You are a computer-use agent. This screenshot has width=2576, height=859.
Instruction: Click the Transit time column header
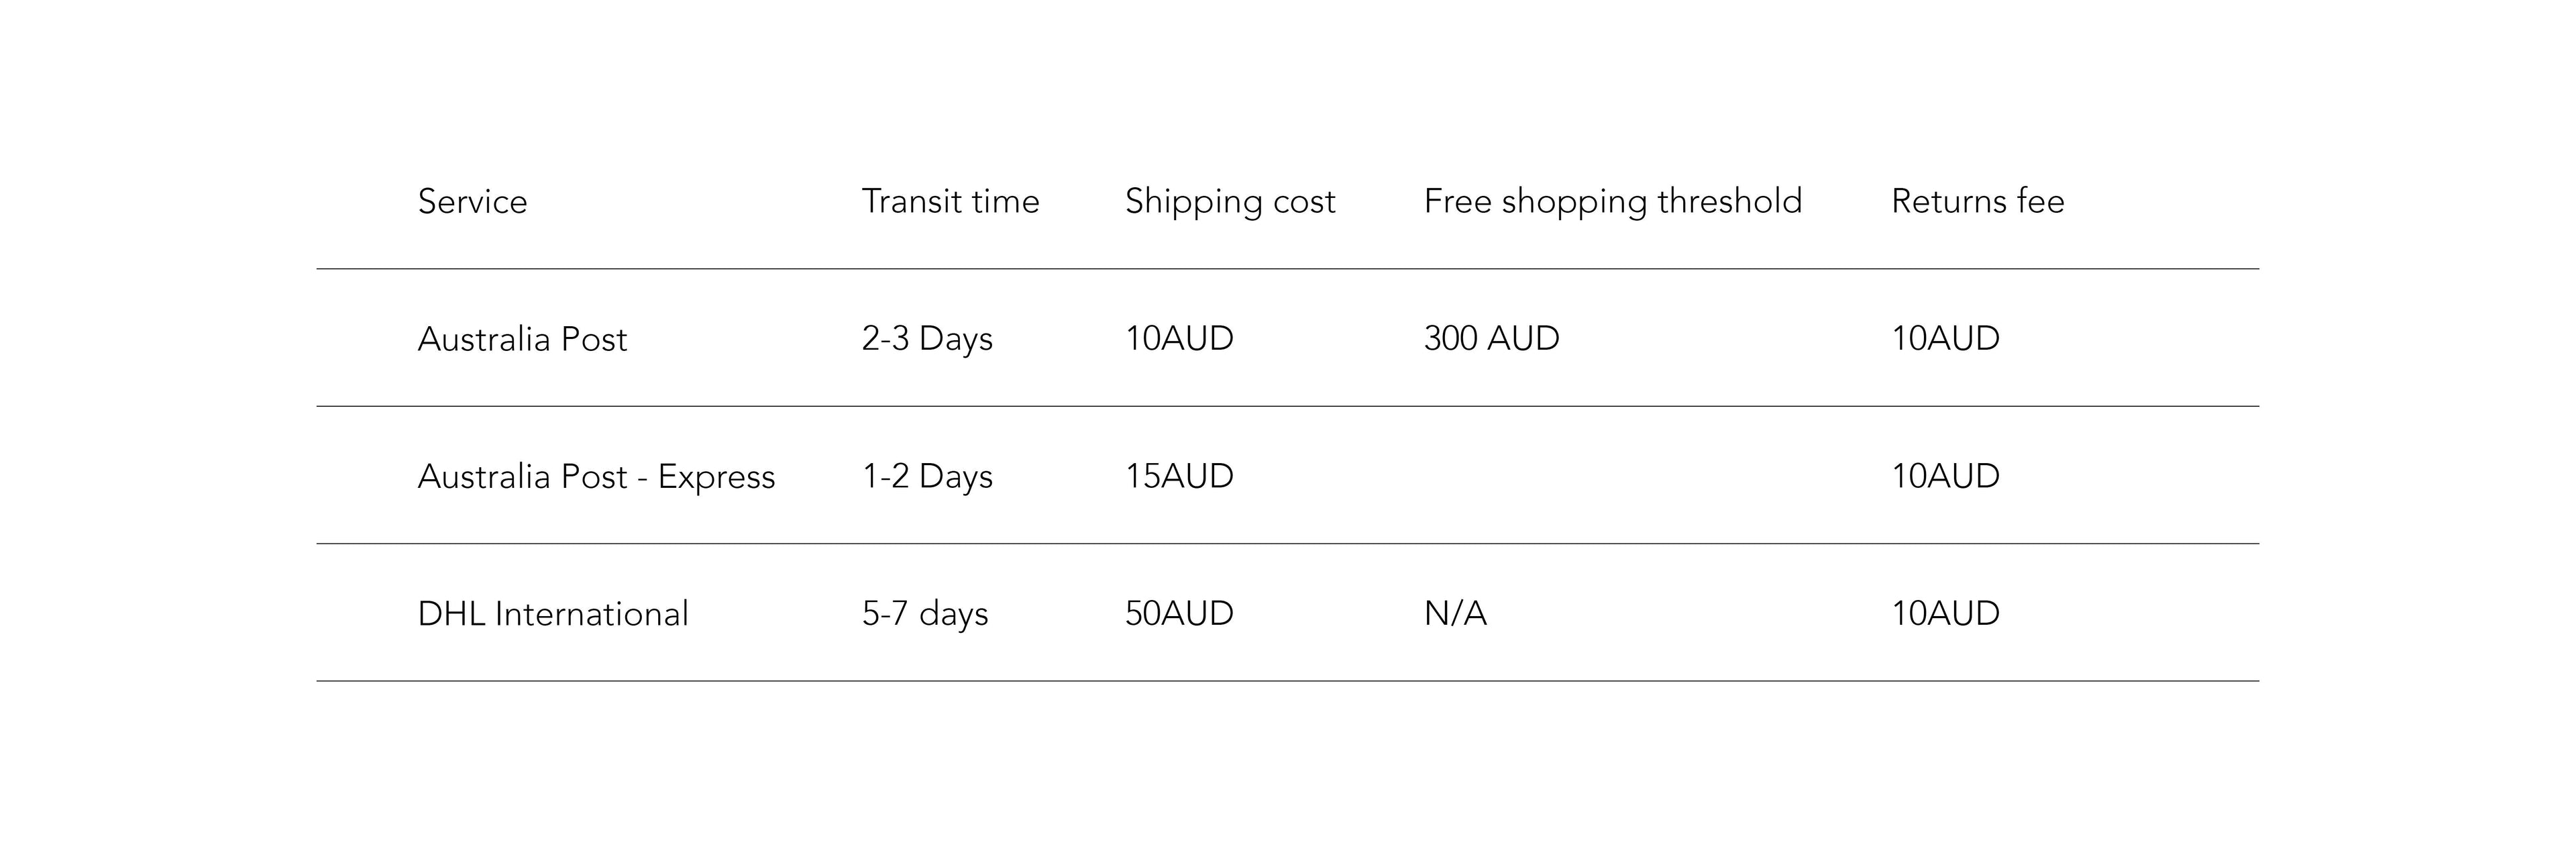tap(950, 201)
